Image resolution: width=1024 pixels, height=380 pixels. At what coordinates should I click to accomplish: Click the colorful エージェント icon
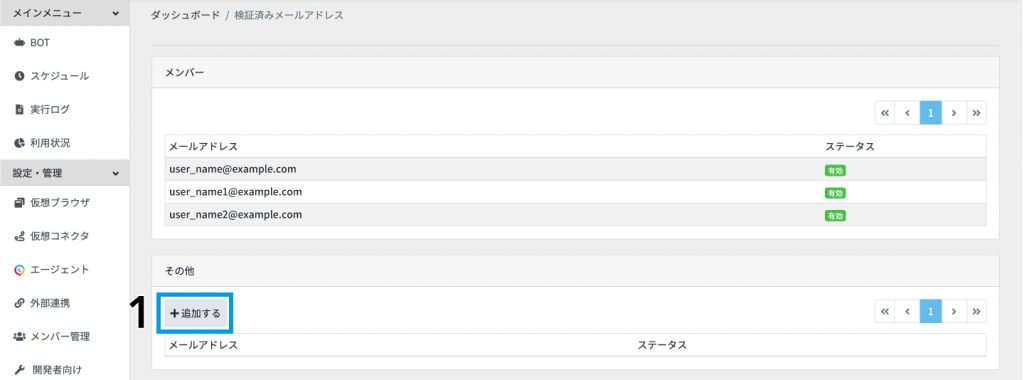tap(19, 270)
